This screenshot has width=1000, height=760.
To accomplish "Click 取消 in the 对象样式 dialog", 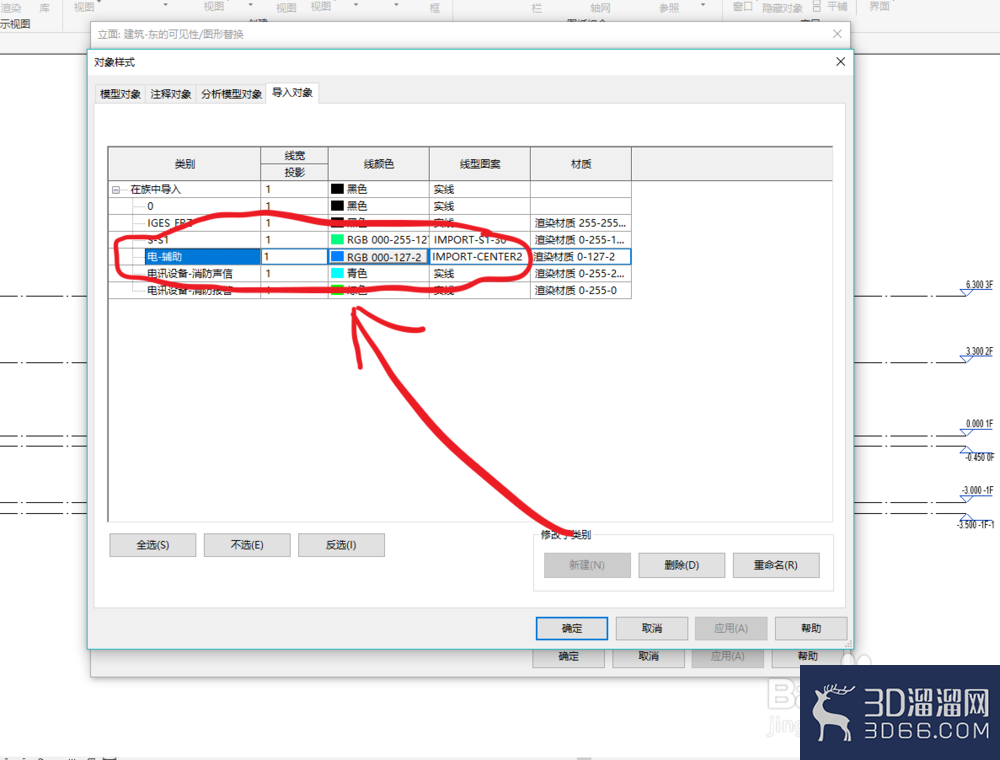I will pyautogui.click(x=652, y=628).
